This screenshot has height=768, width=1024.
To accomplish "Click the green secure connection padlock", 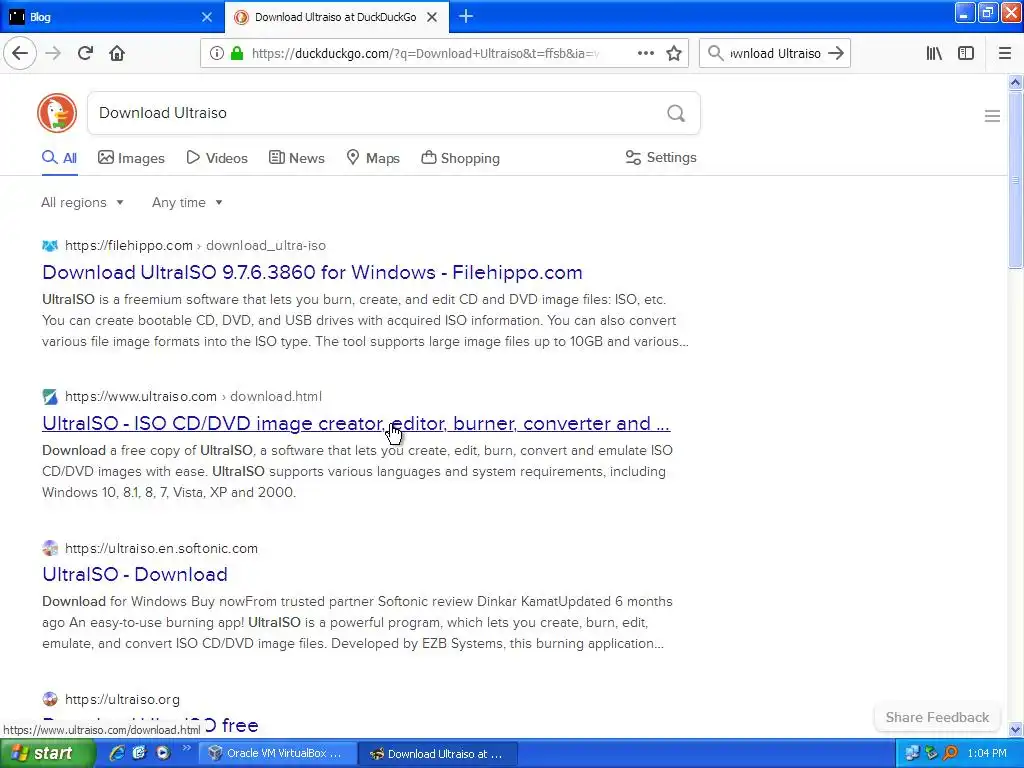I will [x=237, y=54].
